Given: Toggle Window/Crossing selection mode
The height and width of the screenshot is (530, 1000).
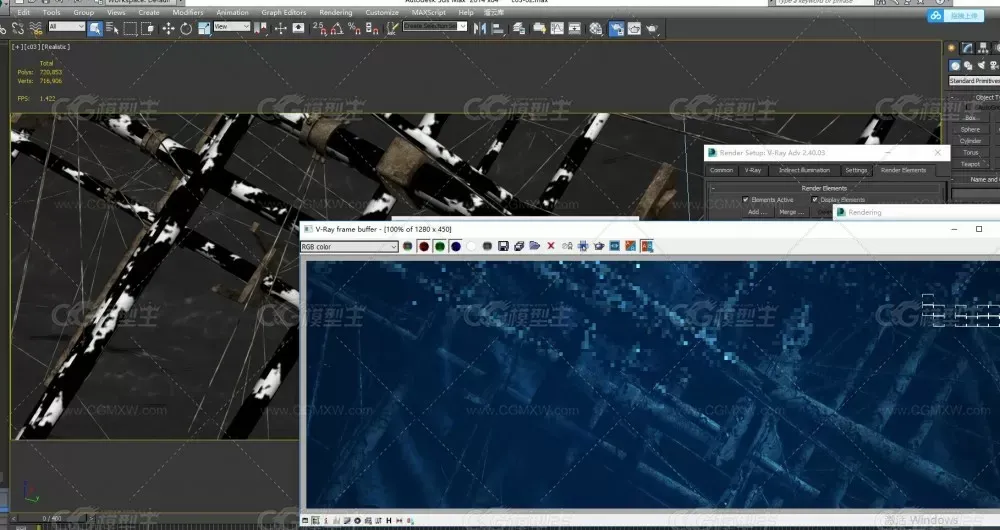Looking at the screenshot, I should click(148, 28).
